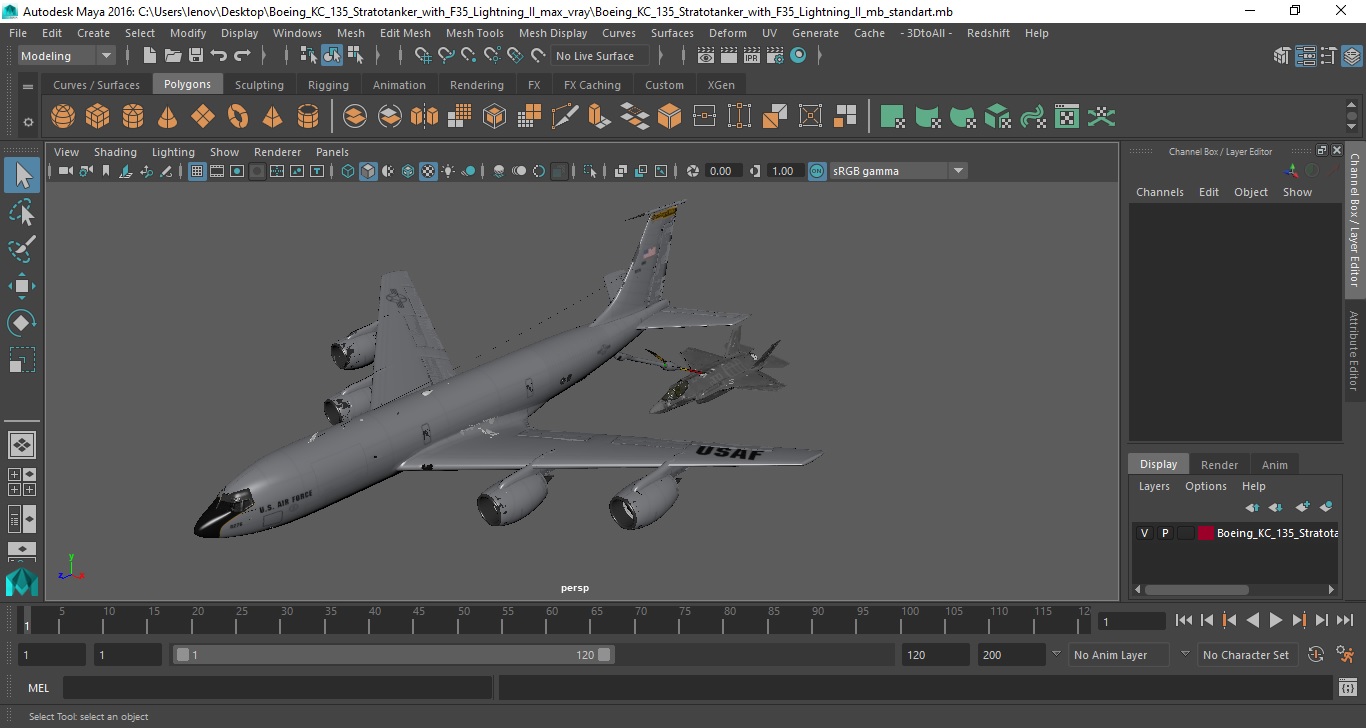Toggle the layer display type box

(x=1186, y=533)
